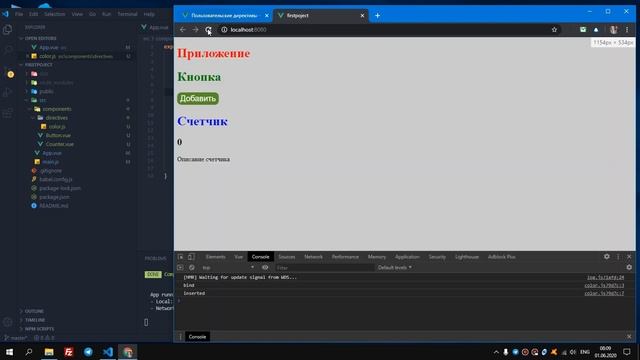Open DevTools settings gear
Image resolution: width=640 pixels, height=360 pixels.
click(x=607, y=256)
